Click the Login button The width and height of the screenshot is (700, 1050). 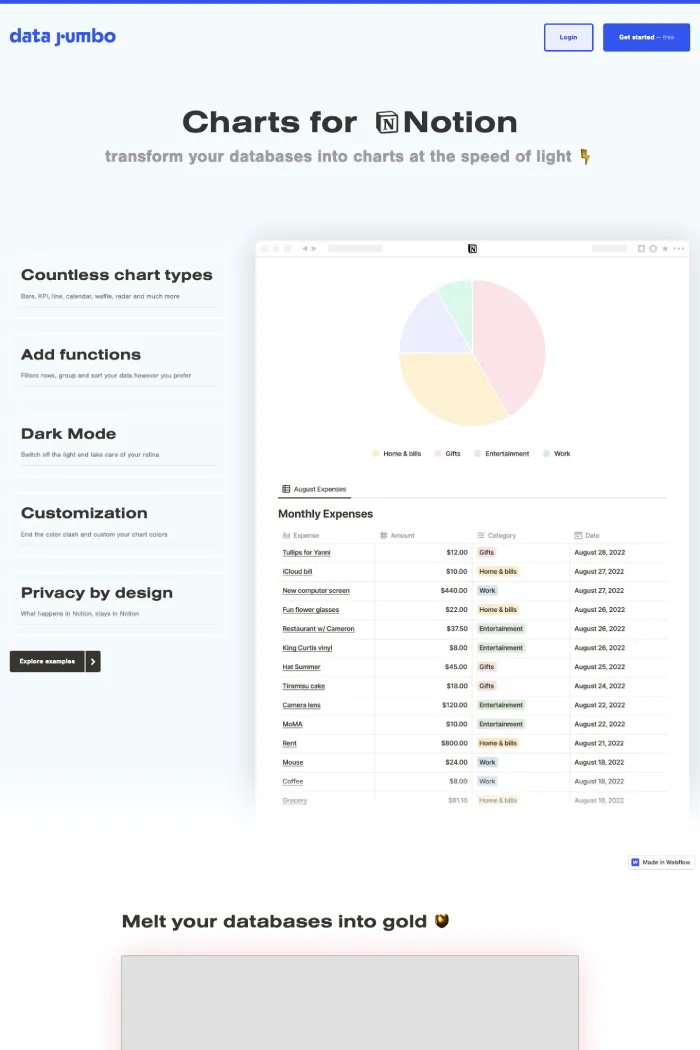568,37
